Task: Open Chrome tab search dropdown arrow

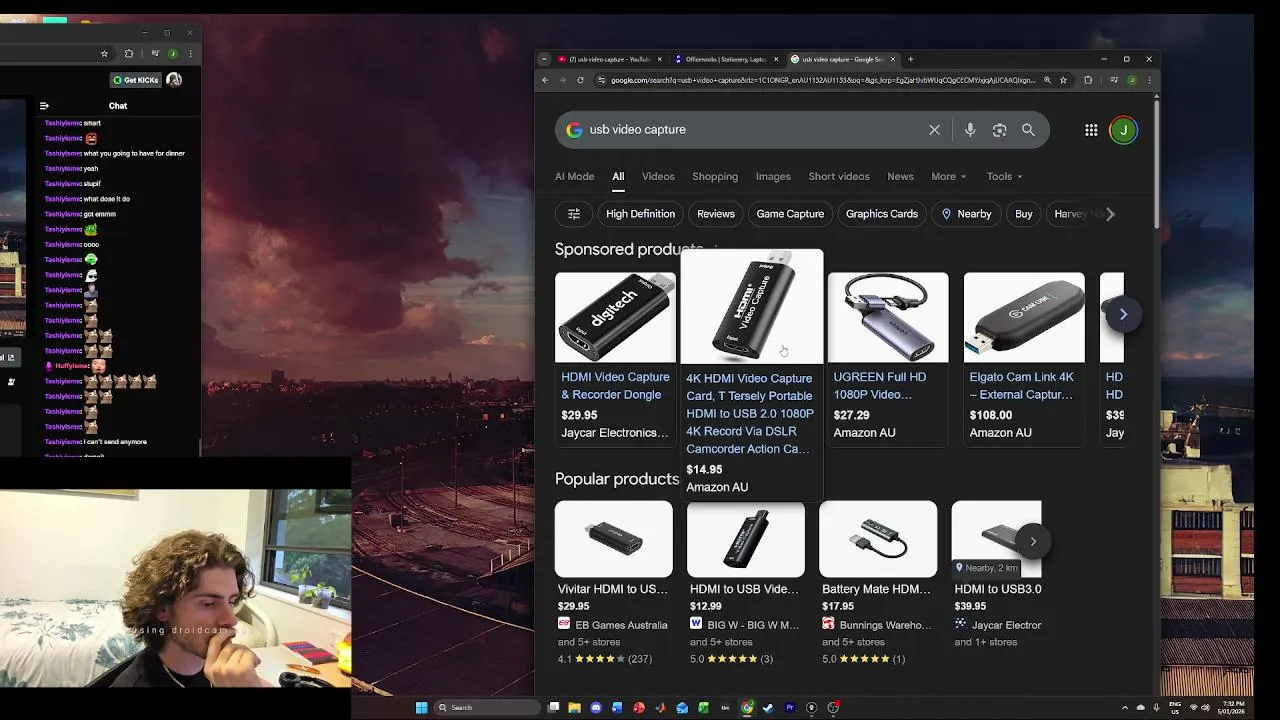Action: [x=544, y=59]
